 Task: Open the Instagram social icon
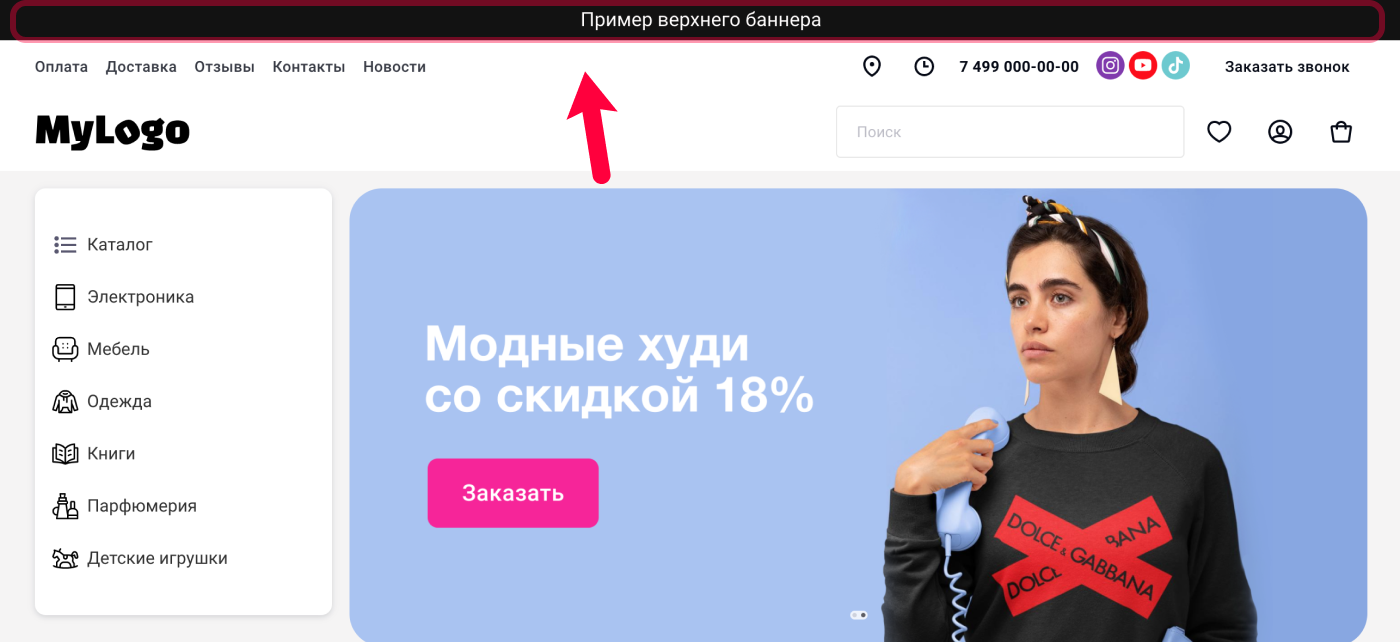pos(1110,66)
